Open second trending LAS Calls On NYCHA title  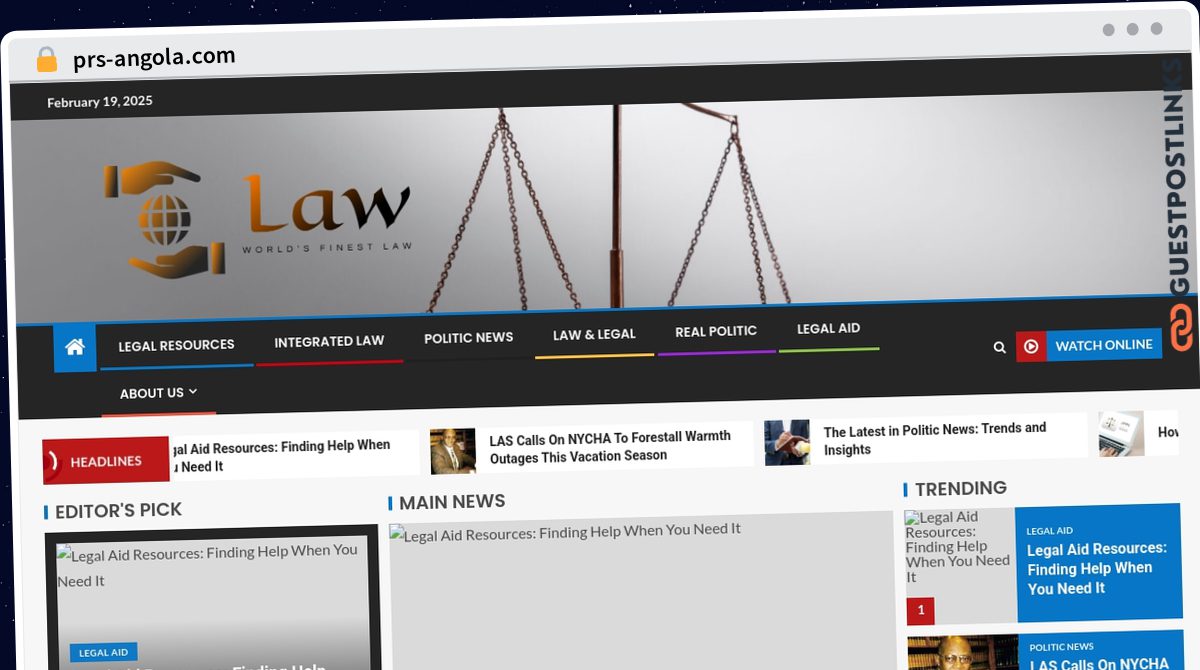coord(1099,664)
